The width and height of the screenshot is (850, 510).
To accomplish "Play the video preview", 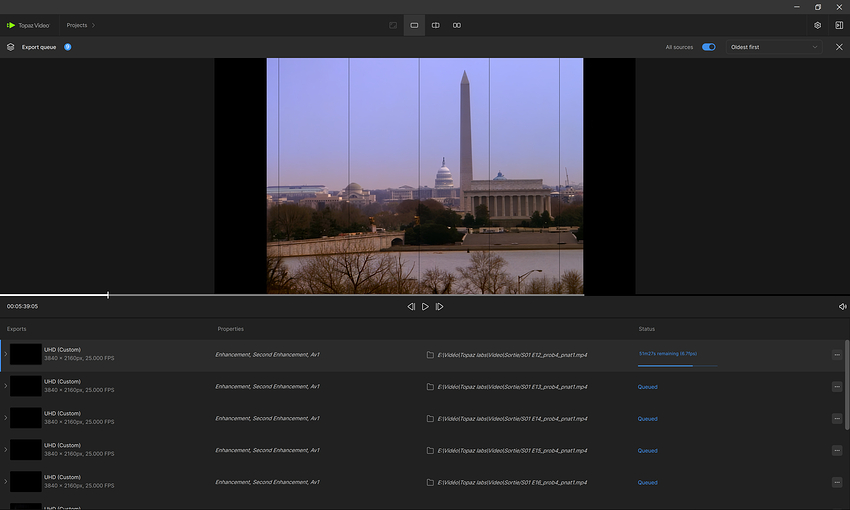I will [x=425, y=307].
